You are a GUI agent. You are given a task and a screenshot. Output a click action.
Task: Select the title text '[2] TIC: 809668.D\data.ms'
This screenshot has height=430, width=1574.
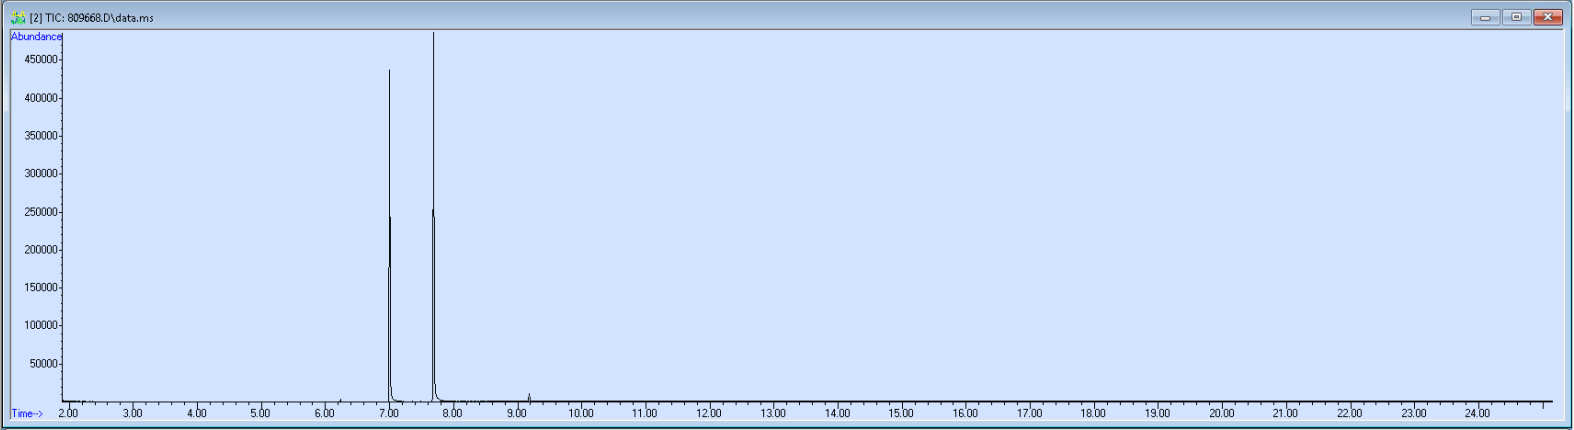[92, 18]
